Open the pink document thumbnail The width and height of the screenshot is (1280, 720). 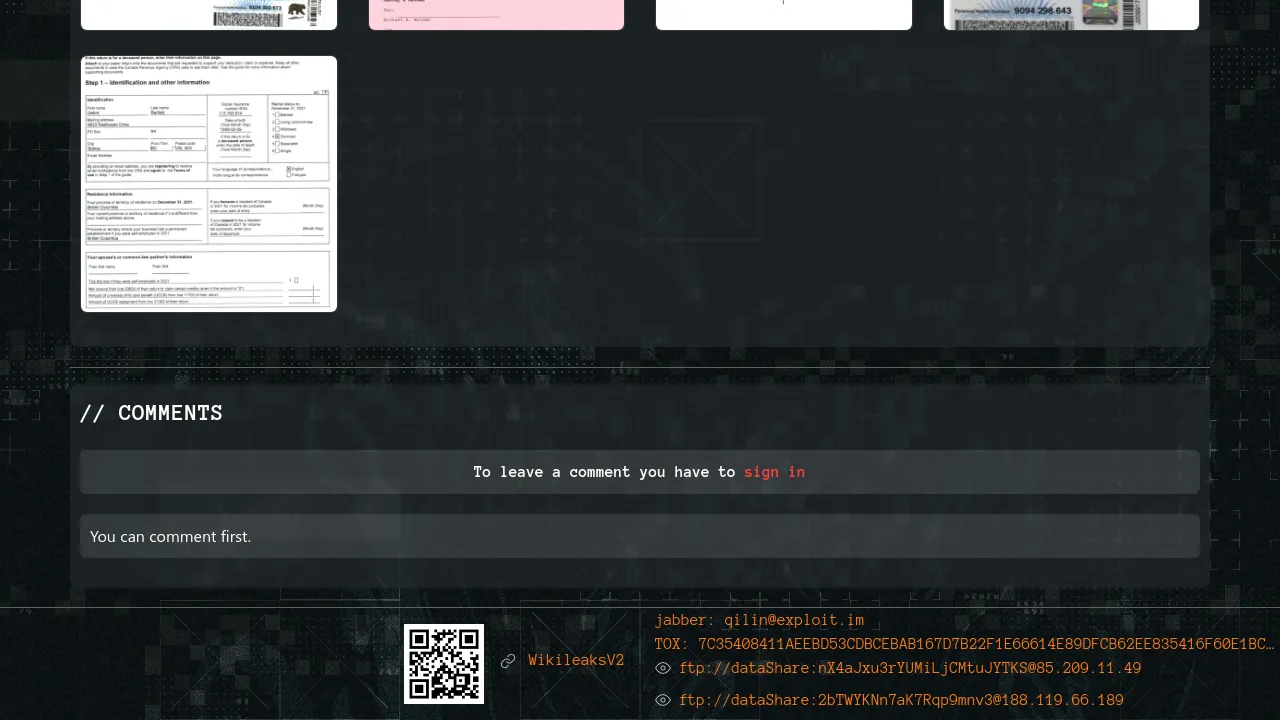[x=496, y=14]
